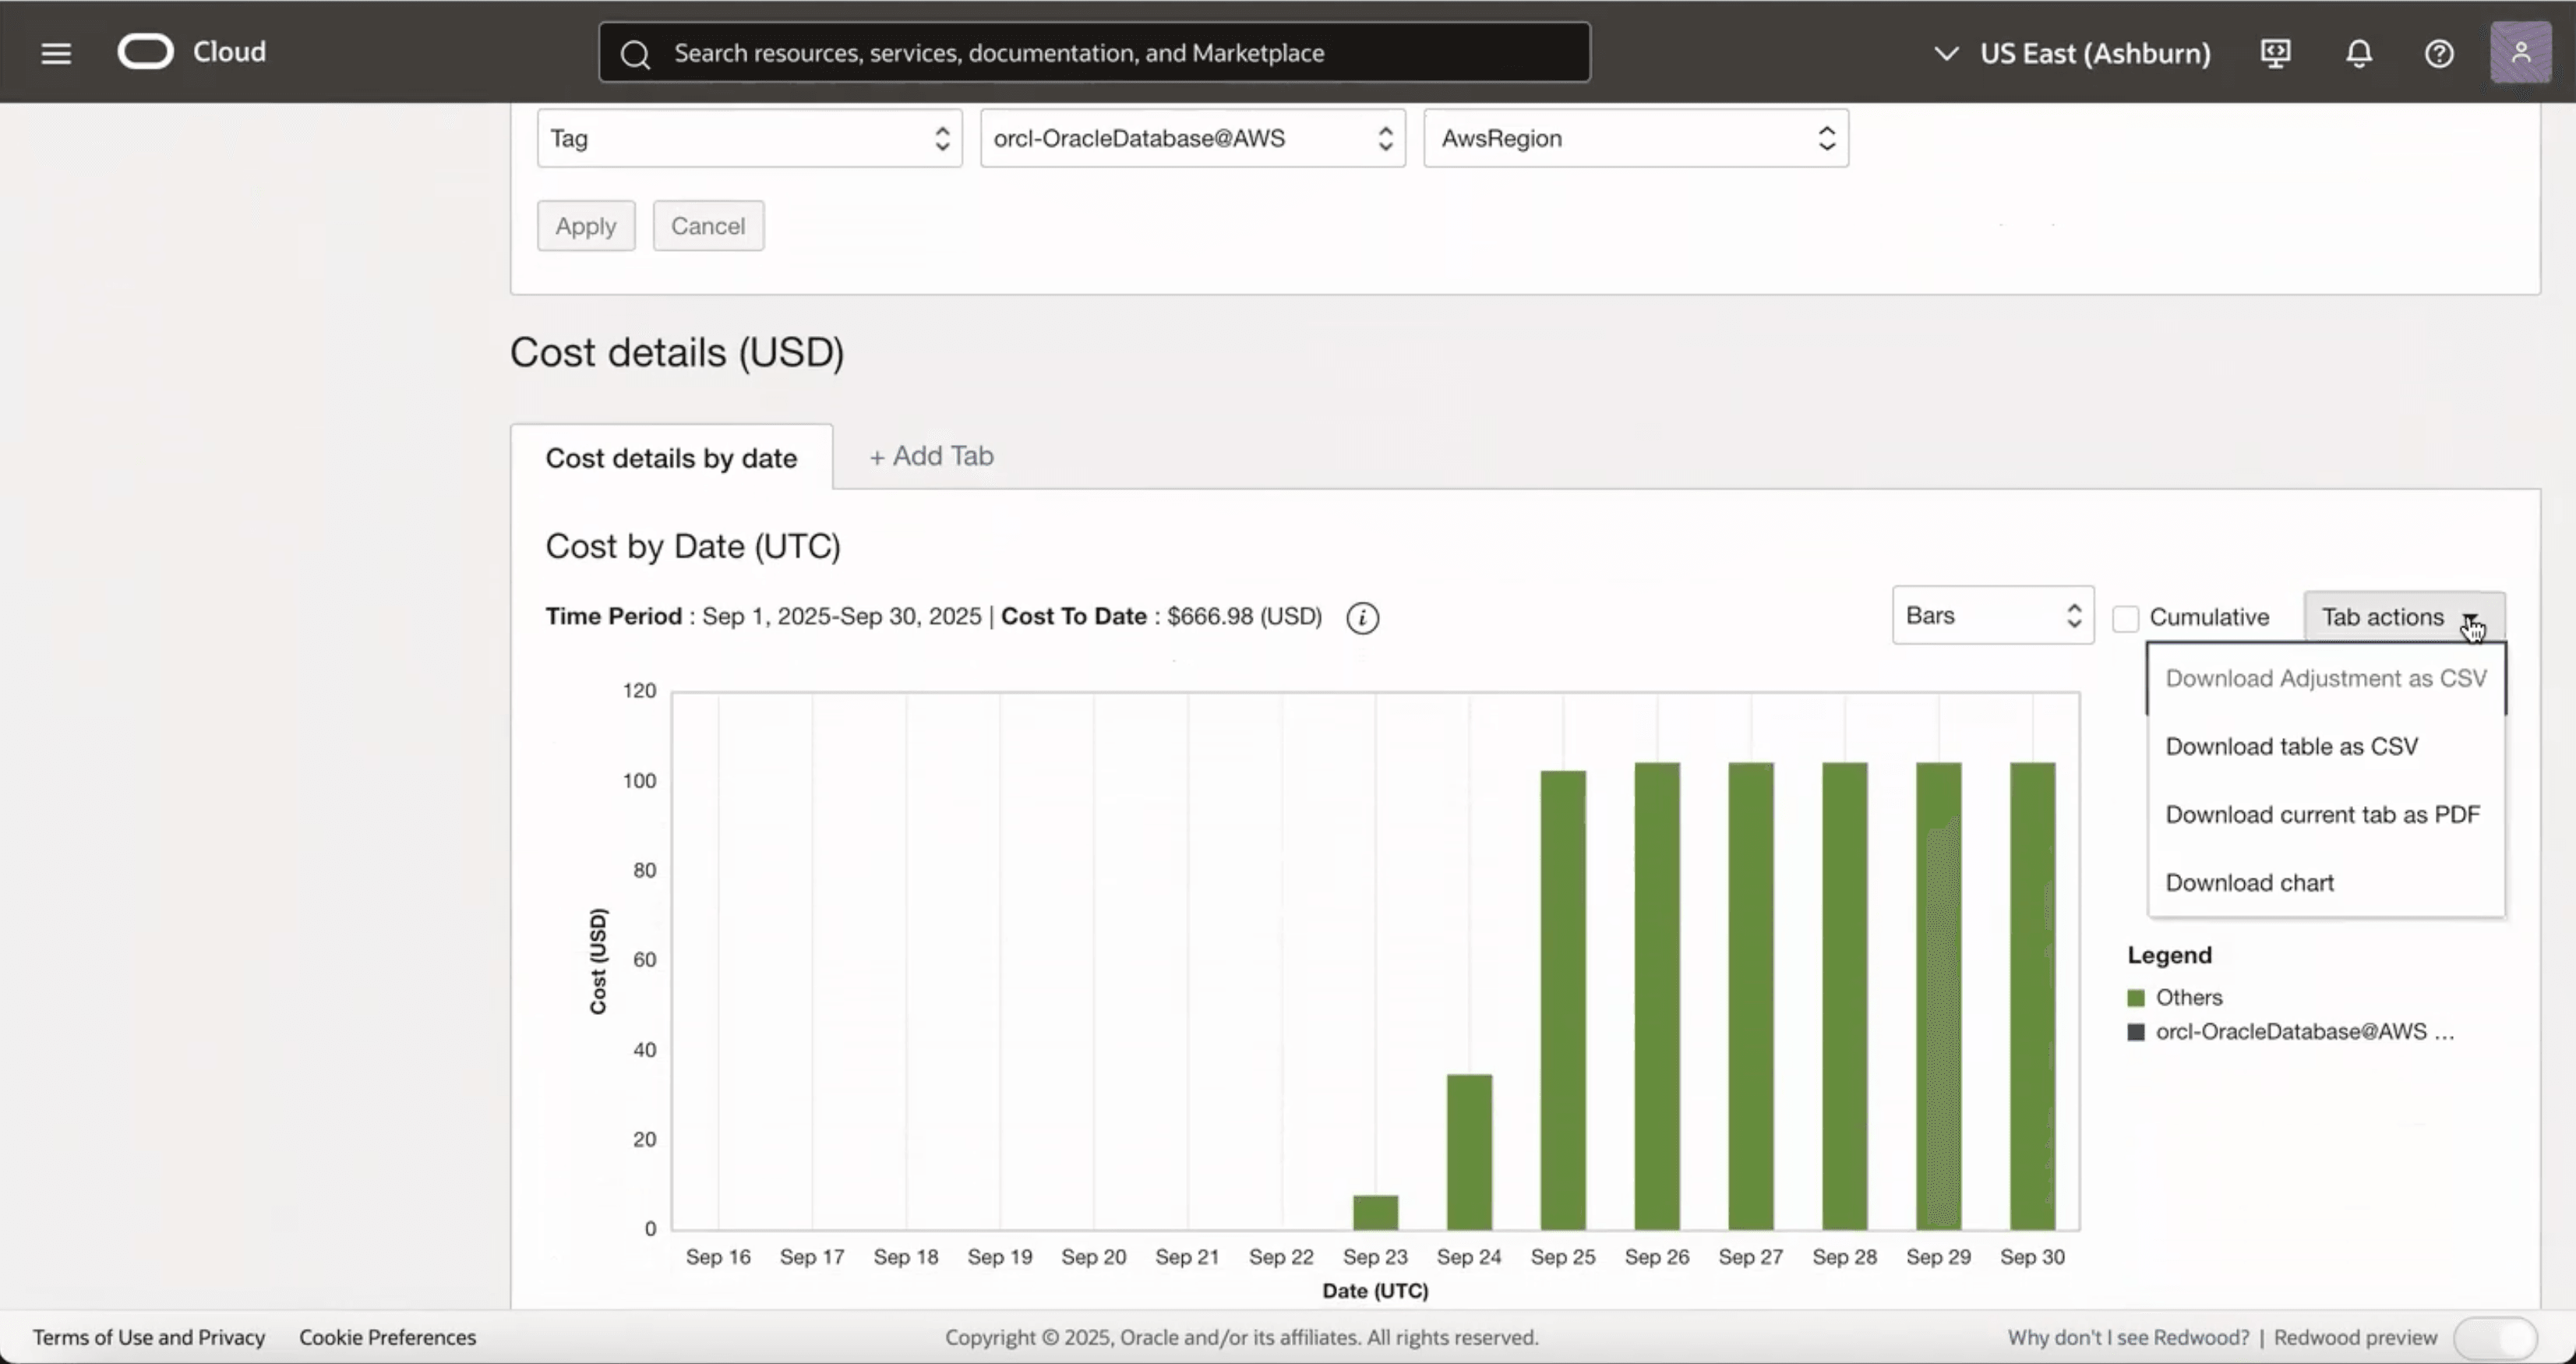2576x1364 pixels.
Task: Select Download chart from the menu
Action: 2249,882
